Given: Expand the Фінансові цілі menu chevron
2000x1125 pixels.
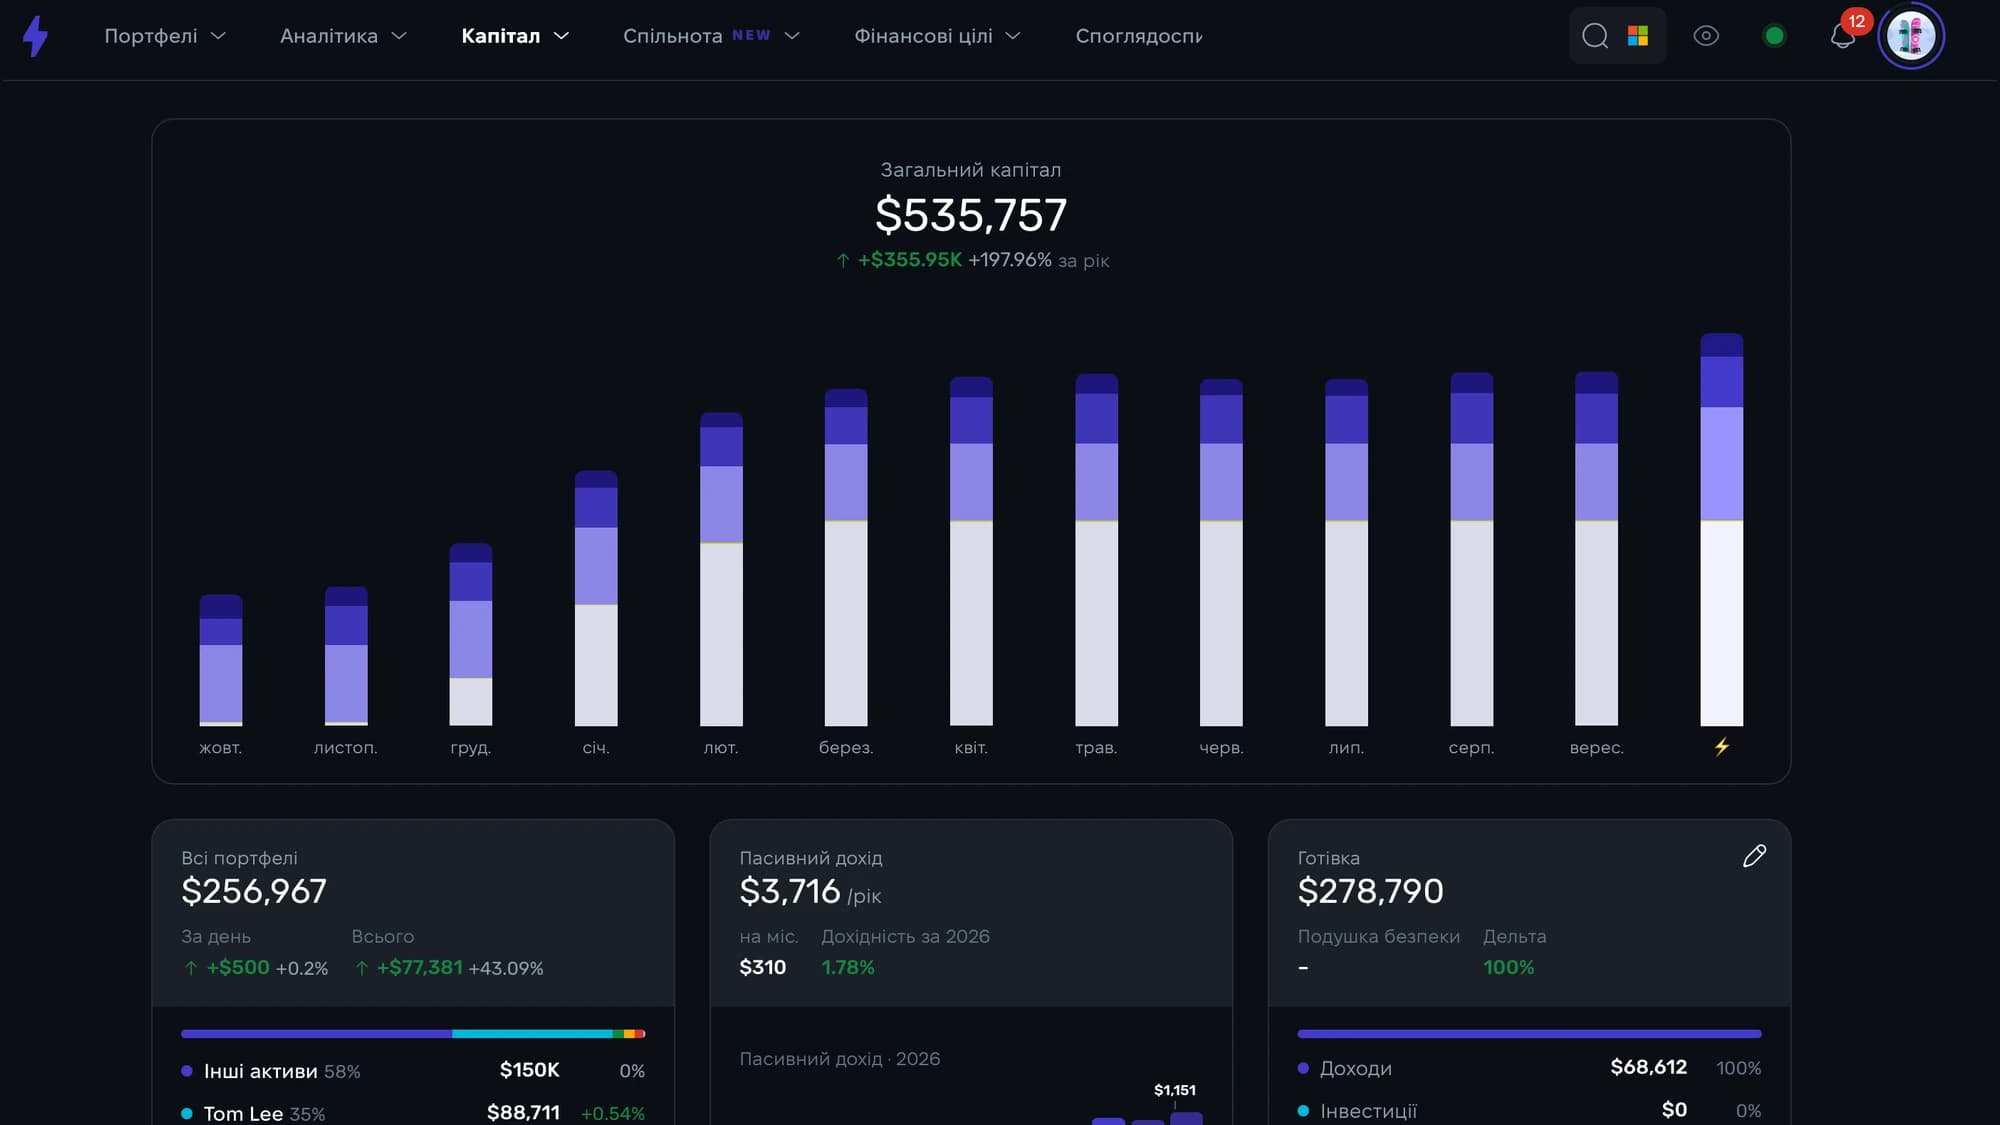Looking at the screenshot, I should click(1012, 36).
